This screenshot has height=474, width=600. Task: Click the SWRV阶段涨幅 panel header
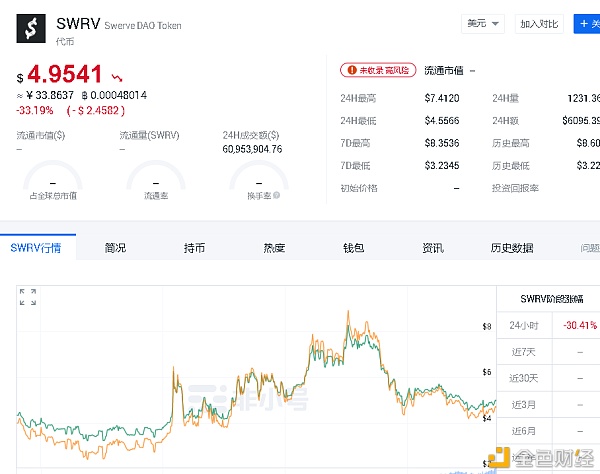[x=552, y=299]
